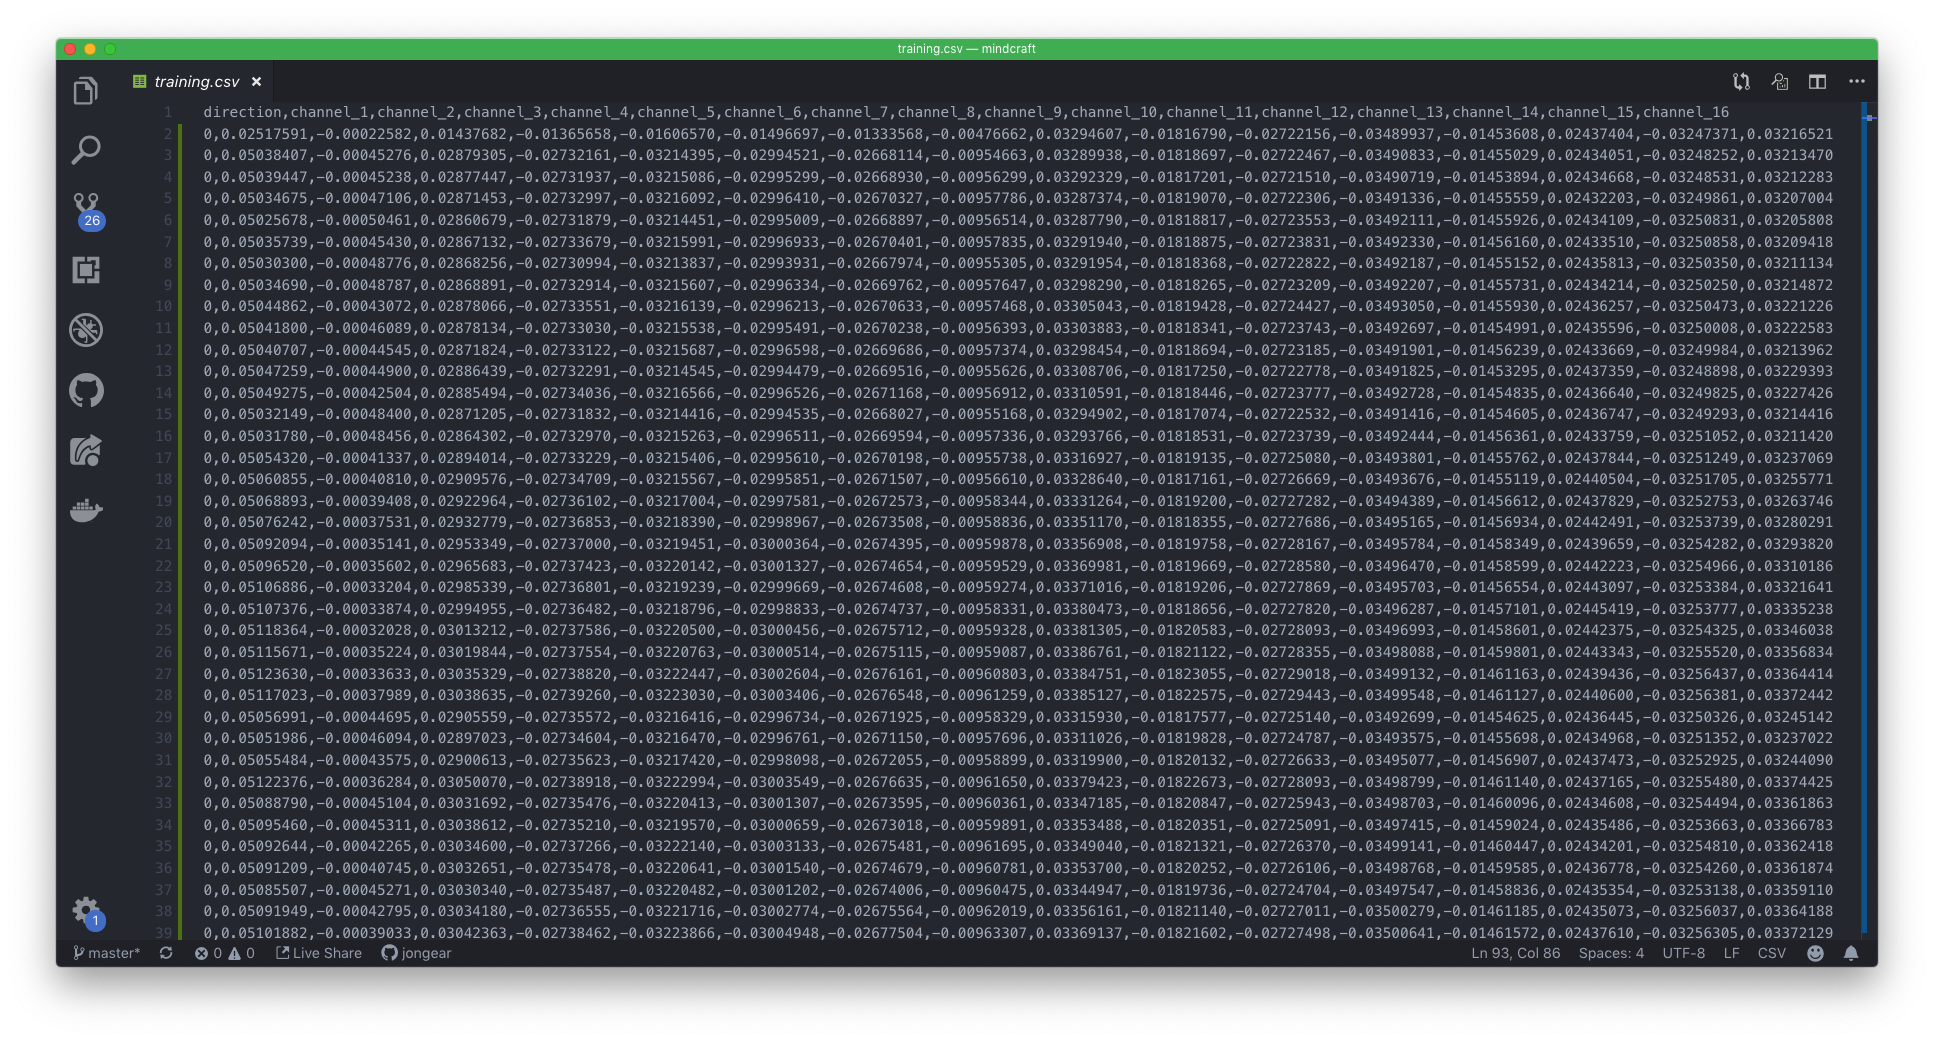Open errors and warnings panel
Screen dimensions: 1934x1041
pos(224,953)
